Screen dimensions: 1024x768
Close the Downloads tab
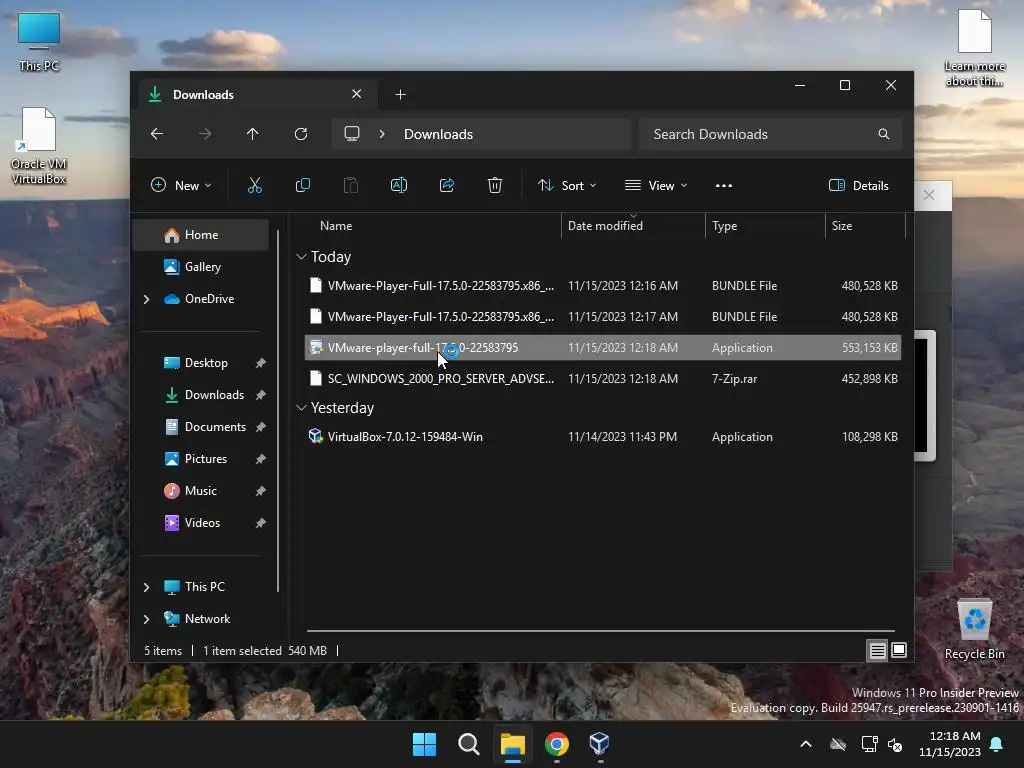[x=357, y=94]
